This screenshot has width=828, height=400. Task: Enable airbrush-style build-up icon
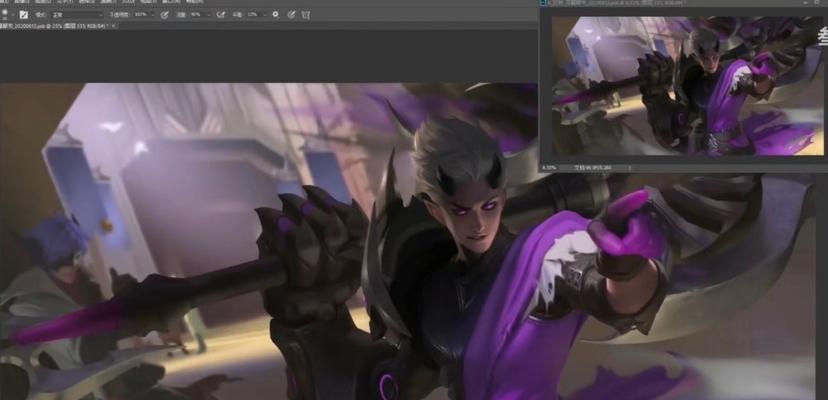pyautogui.click(x=221, y=15)
